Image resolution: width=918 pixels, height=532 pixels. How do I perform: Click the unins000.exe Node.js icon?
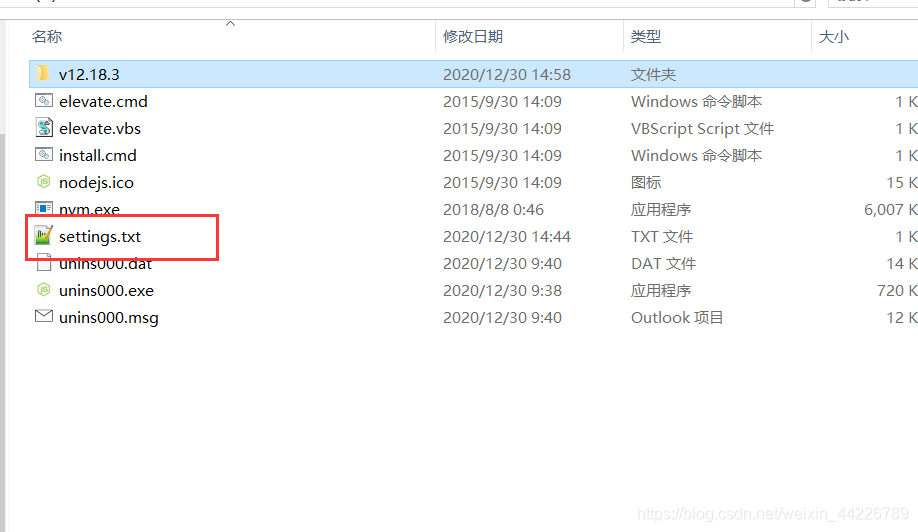44,289
